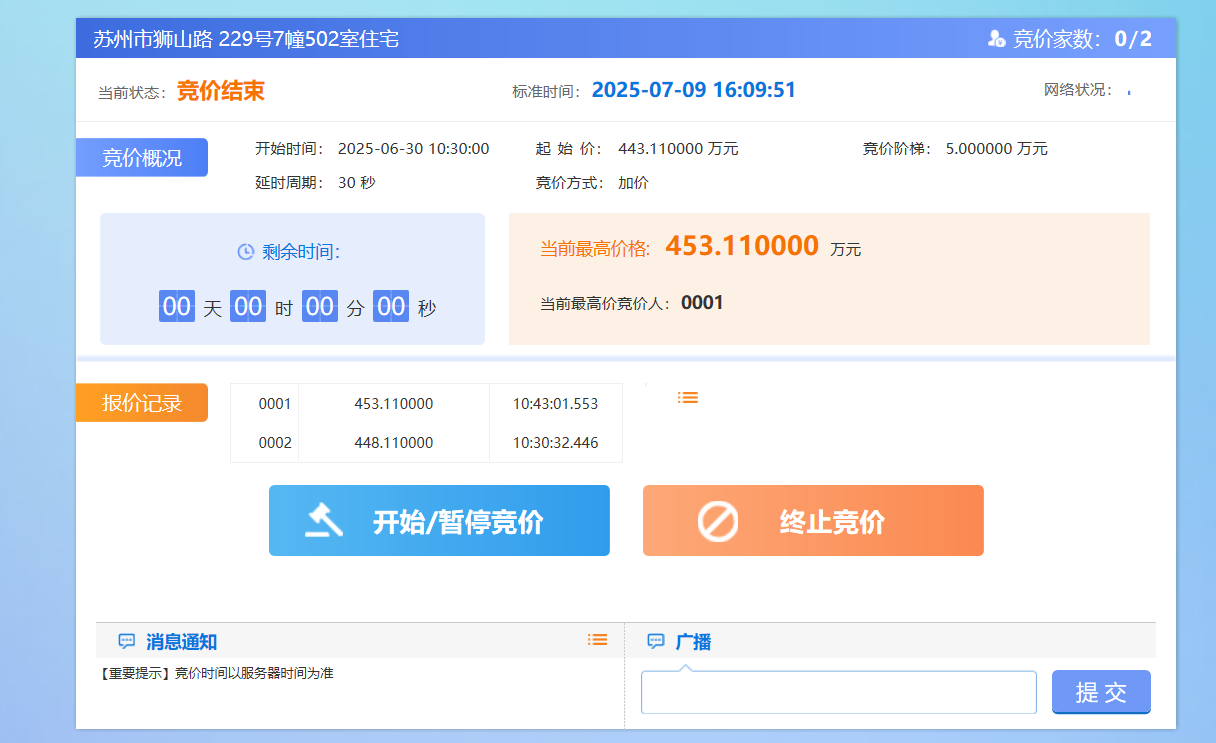This screenshot has height=743, width=1216.
Task: Click the chat bubble icon next to 消息通知
Action: click(x=127, y=642)
